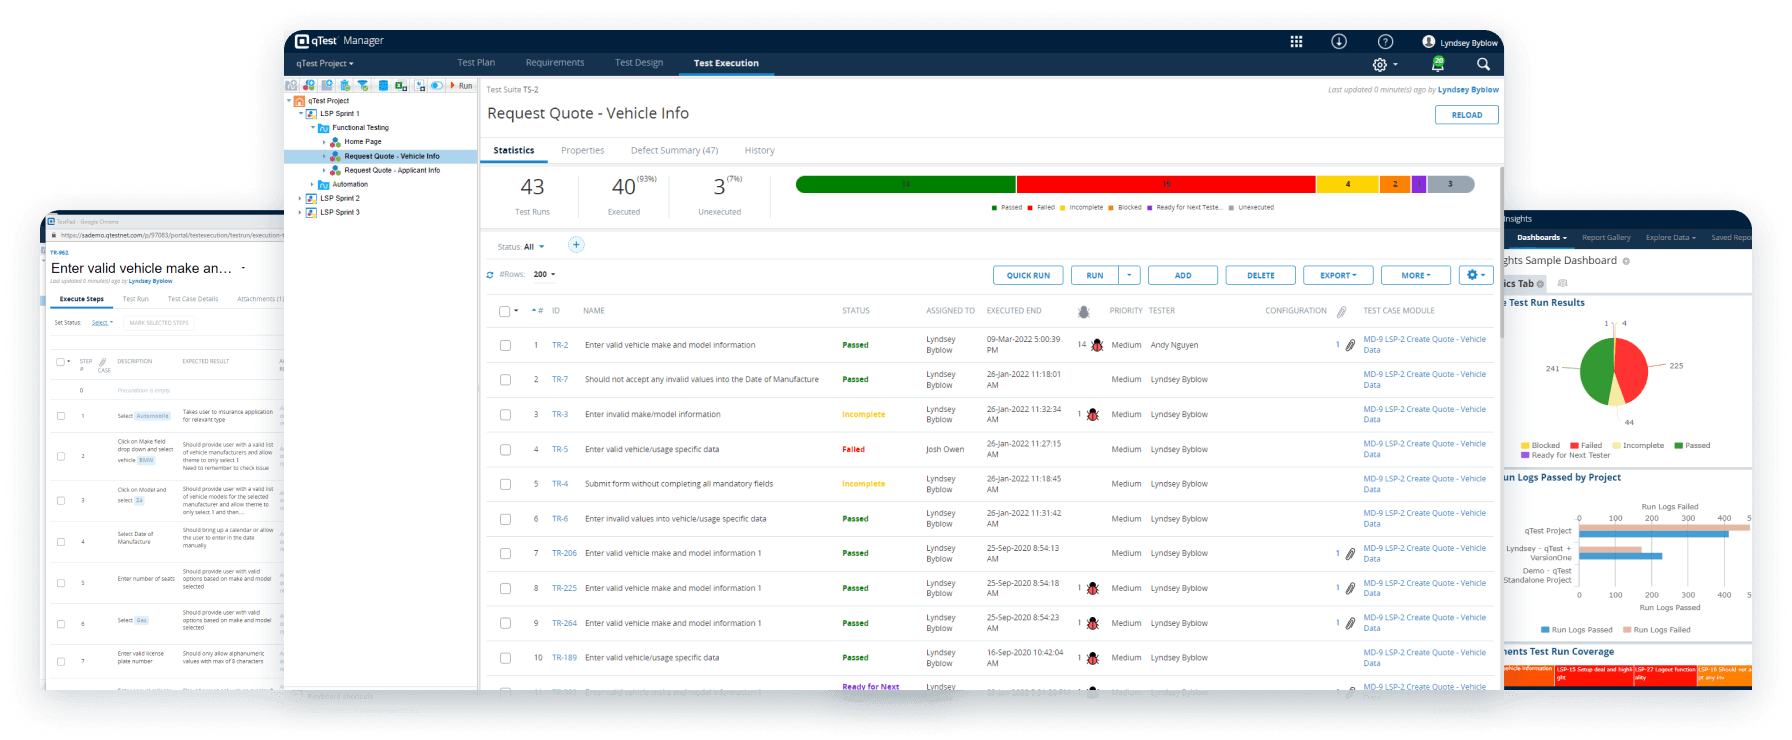Expand the MORE dropdown menu
The width and height of the screenshot is (1792, 740).
1415,275
